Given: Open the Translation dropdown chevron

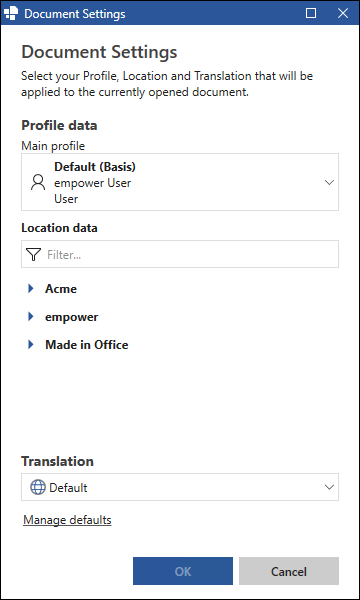Looking at the screenshot, I should 329,487.
